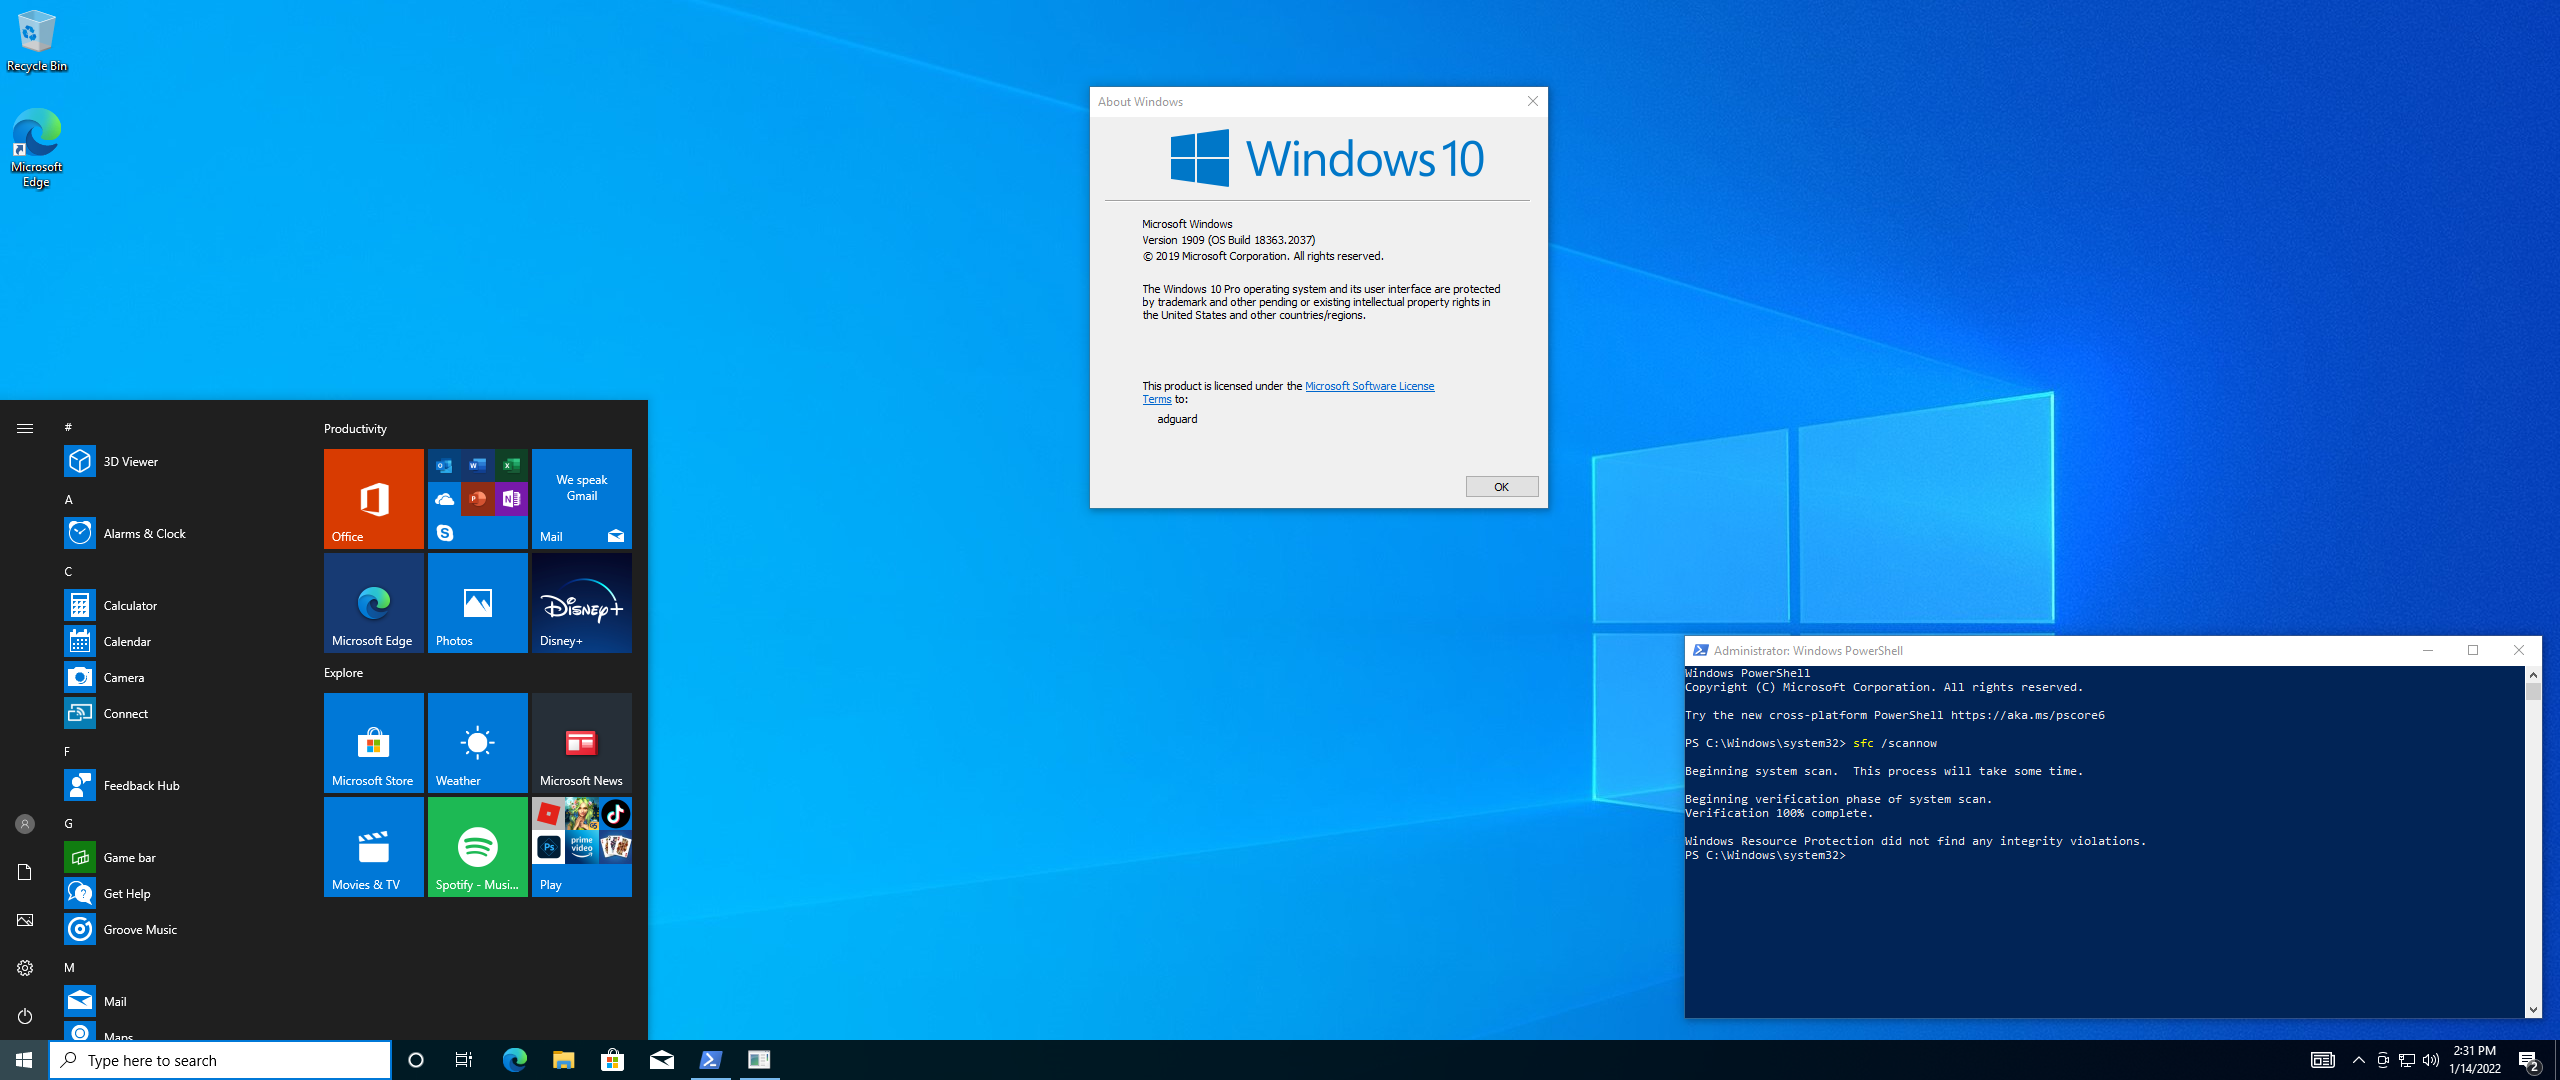Open the volume control in system tray
The image size is (2560, 1080).
pos(2430,1060)
